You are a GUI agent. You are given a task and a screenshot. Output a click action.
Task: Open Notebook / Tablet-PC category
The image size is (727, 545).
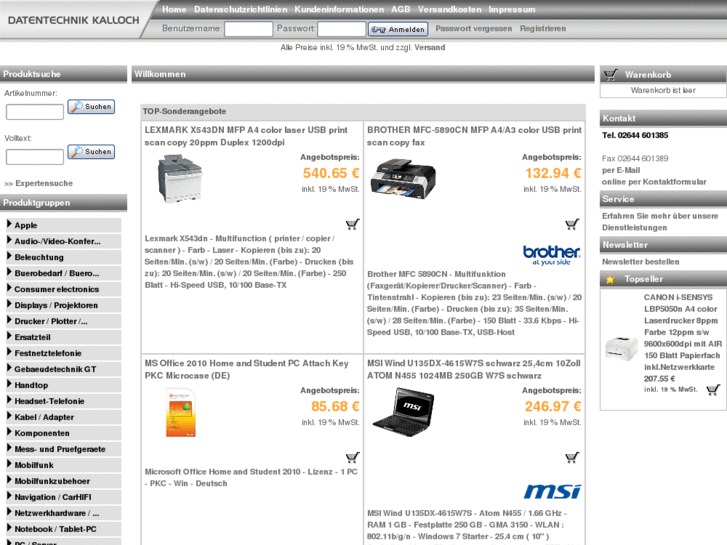coord(55,529)
